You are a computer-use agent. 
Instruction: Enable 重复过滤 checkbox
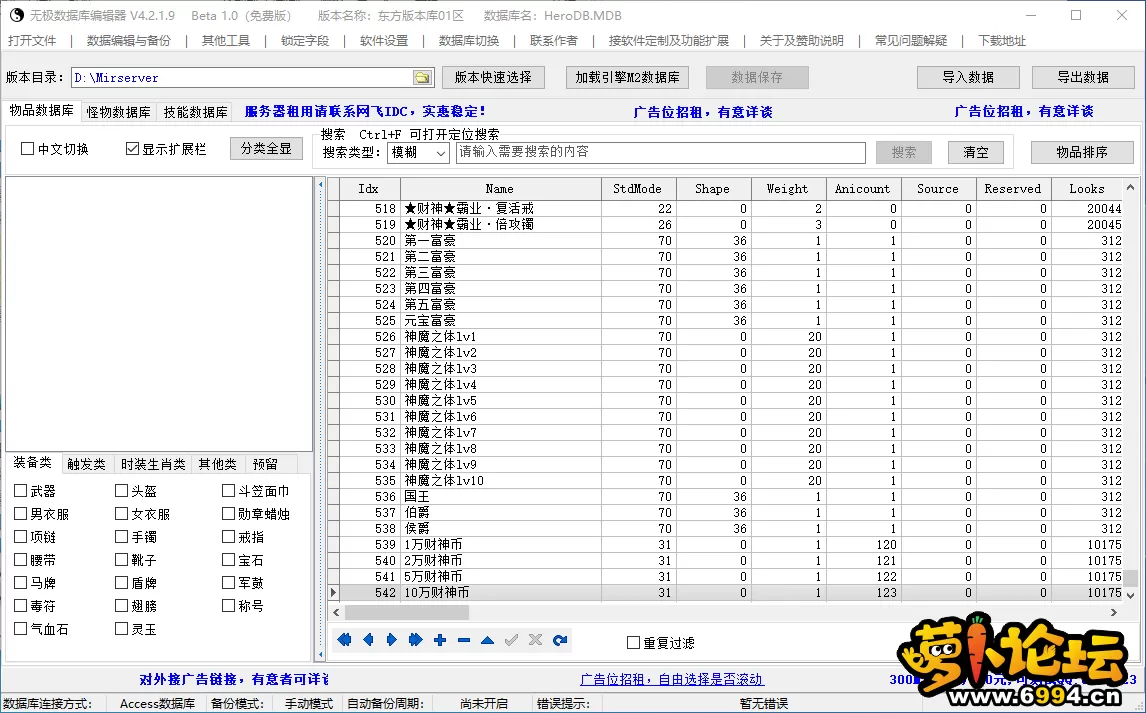634,643
